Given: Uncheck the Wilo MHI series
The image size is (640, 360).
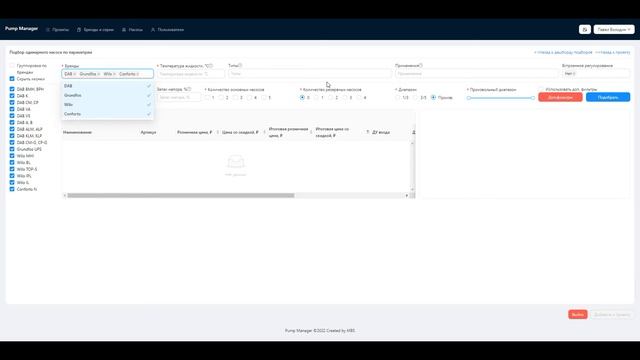Looking at the screenshot, I should click(12, 156).
